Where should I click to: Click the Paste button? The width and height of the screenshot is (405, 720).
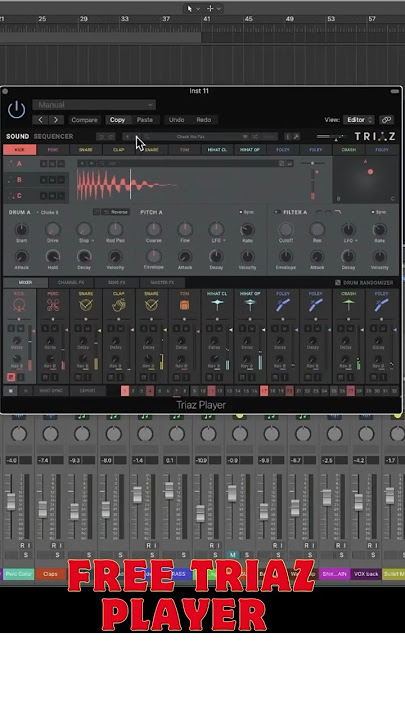point(145,120)
